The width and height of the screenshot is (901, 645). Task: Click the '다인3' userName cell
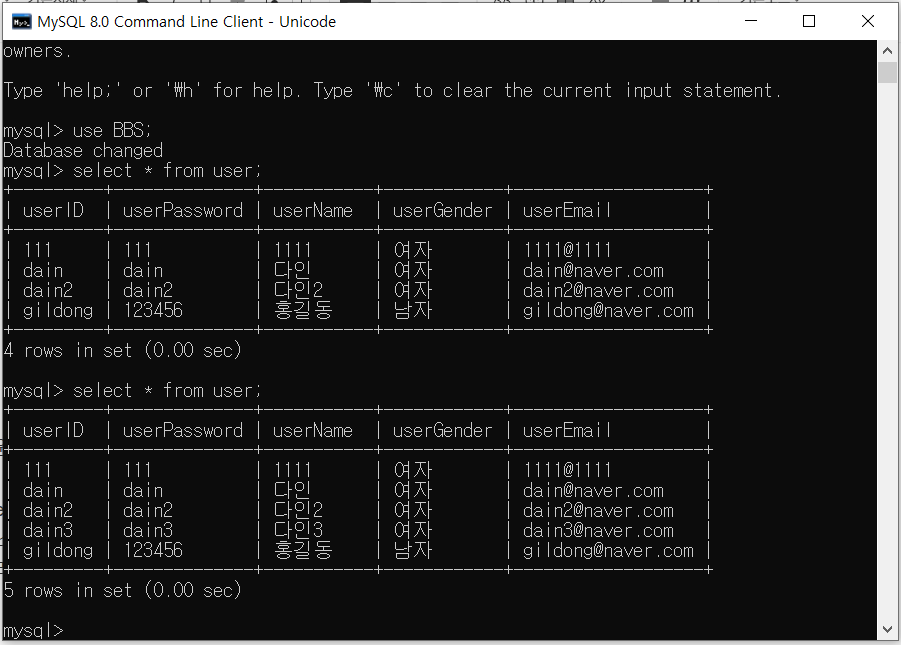coord(298,529)
